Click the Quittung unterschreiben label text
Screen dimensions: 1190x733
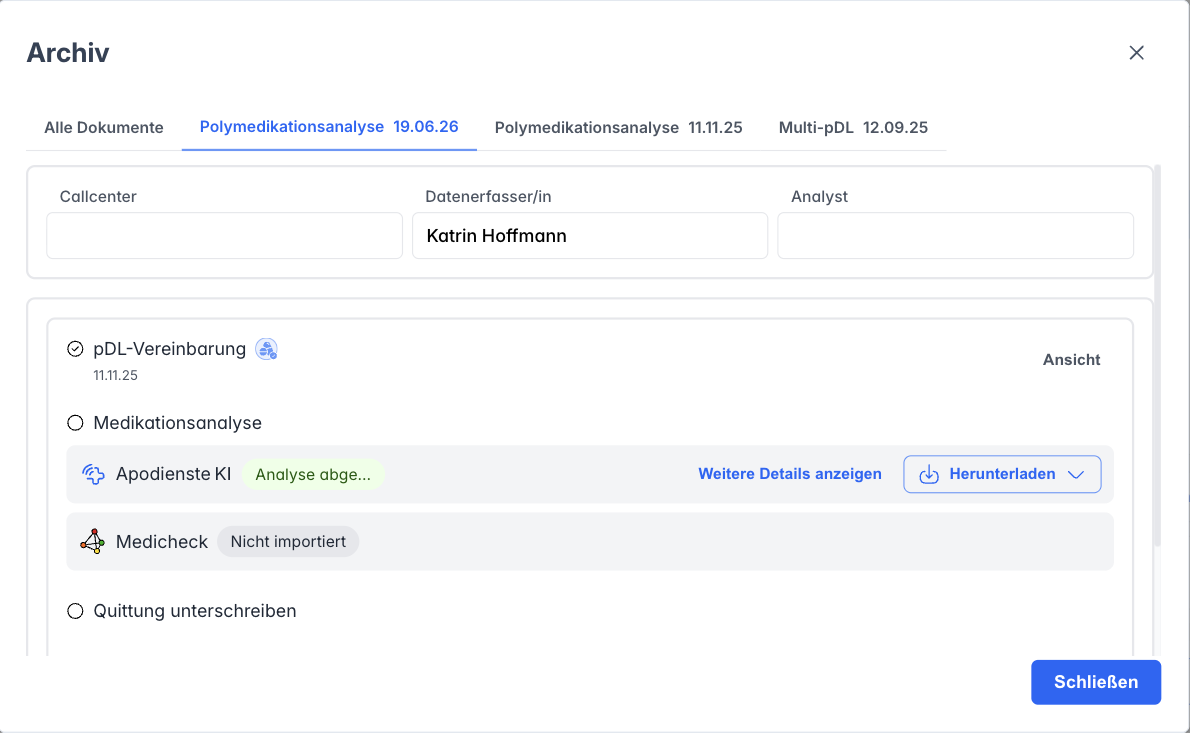(x=195, y=611)
